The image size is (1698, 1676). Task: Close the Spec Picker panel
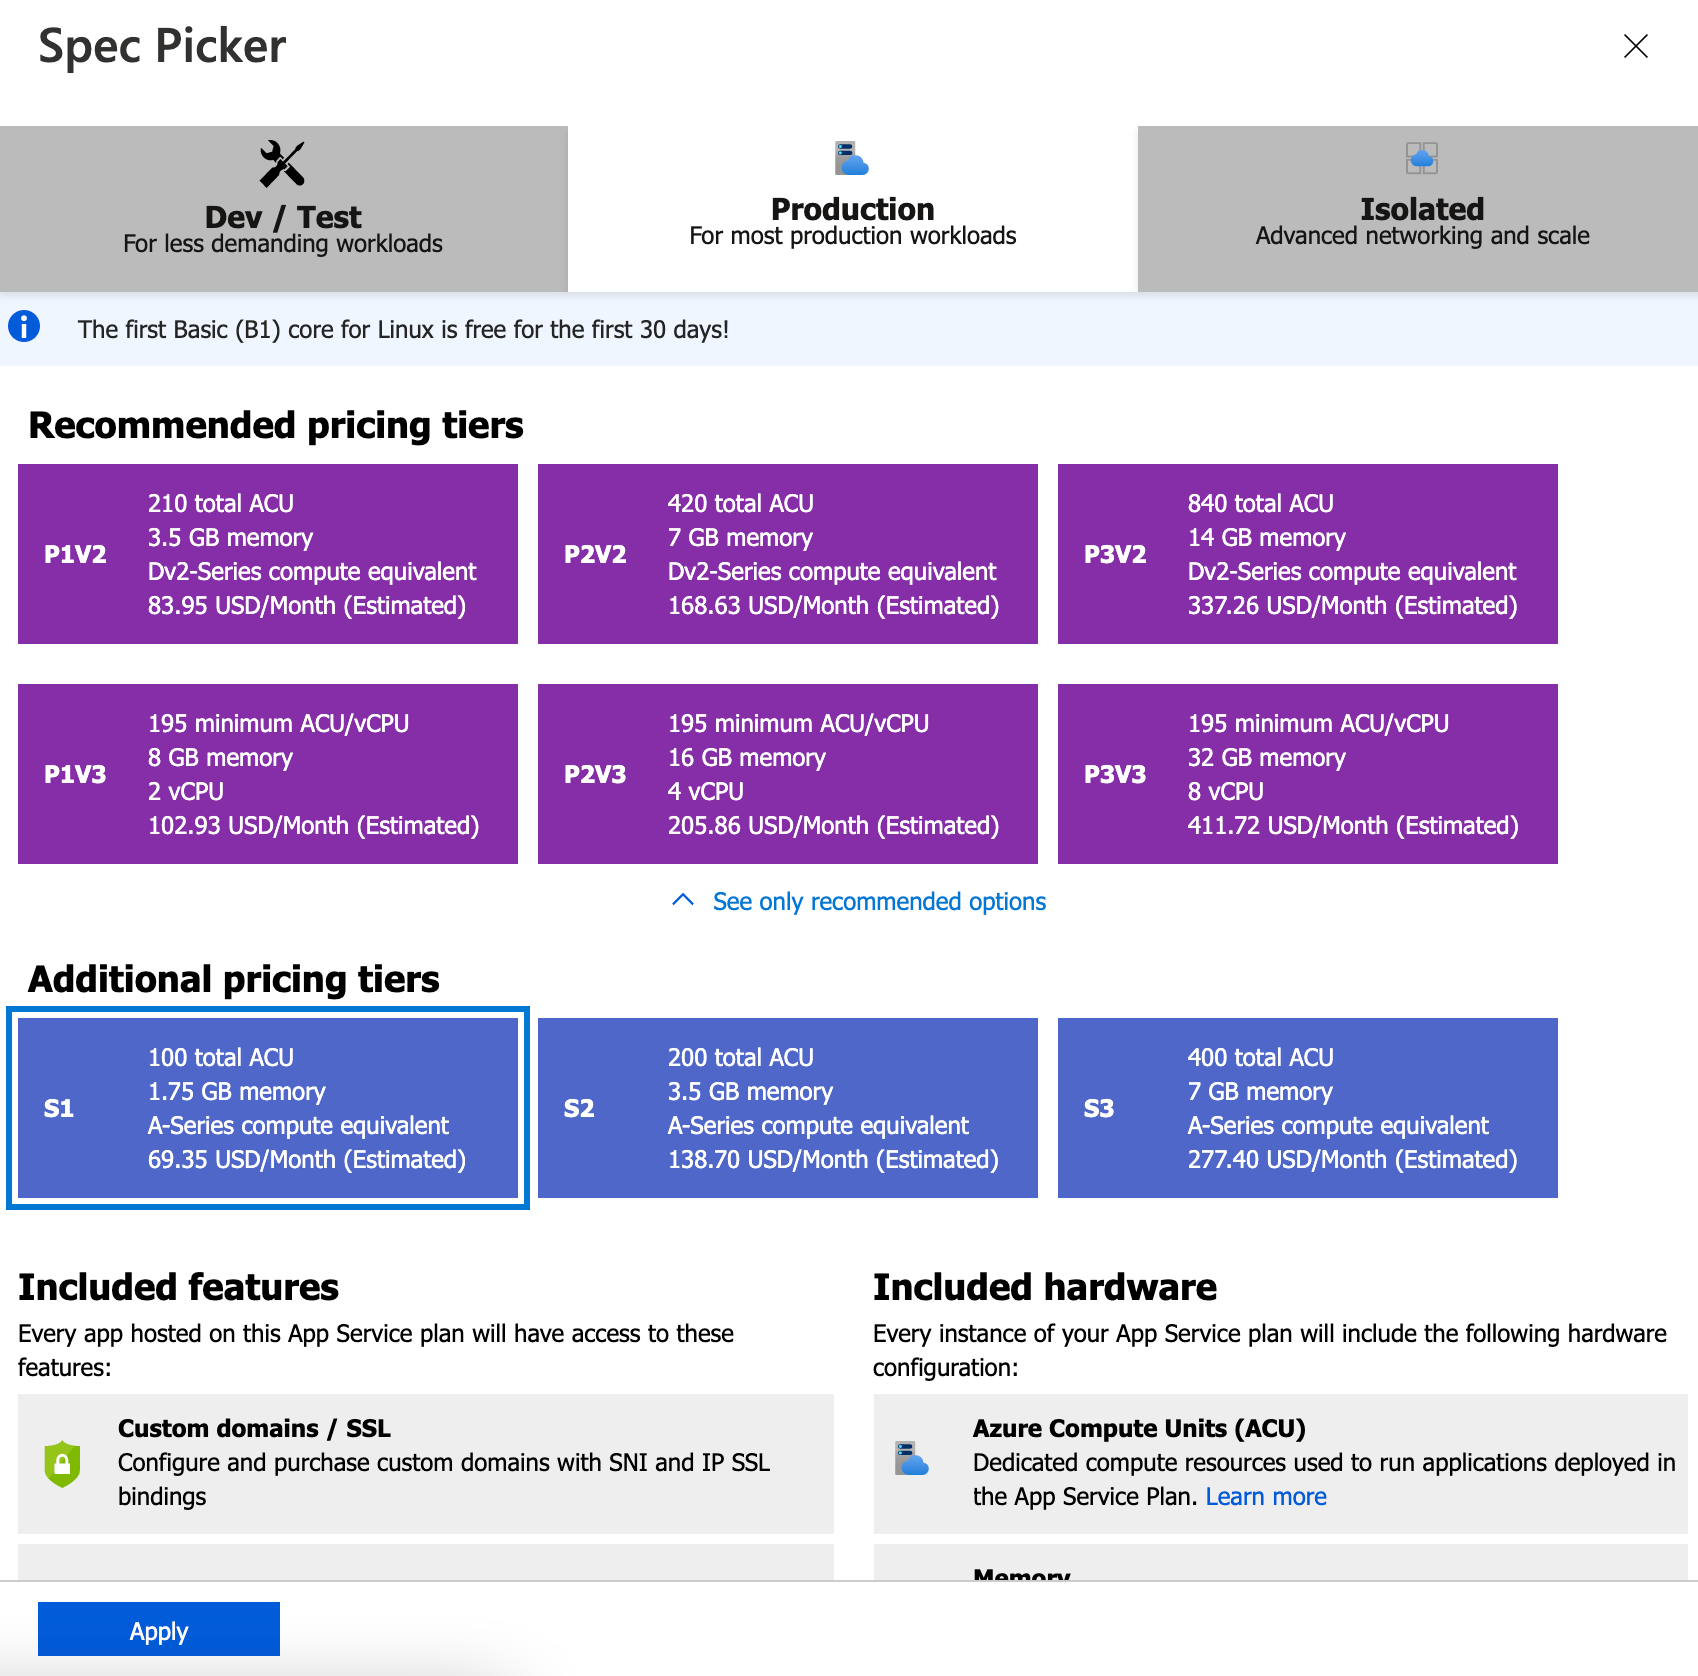(x=1635, y=46)
